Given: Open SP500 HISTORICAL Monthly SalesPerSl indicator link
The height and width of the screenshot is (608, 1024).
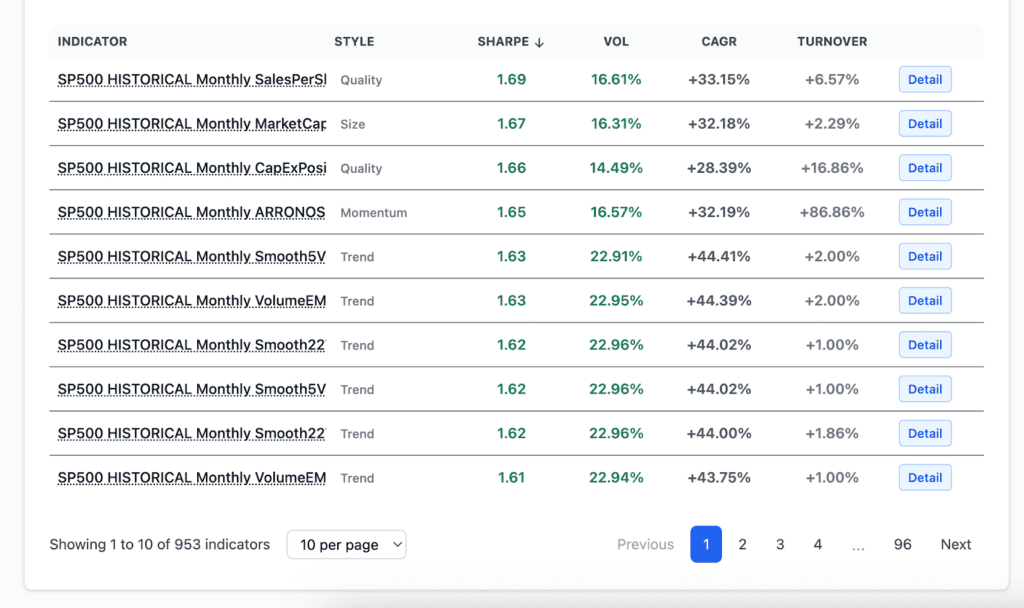Looking at the screenshot, I should click(x=192, y=79).
